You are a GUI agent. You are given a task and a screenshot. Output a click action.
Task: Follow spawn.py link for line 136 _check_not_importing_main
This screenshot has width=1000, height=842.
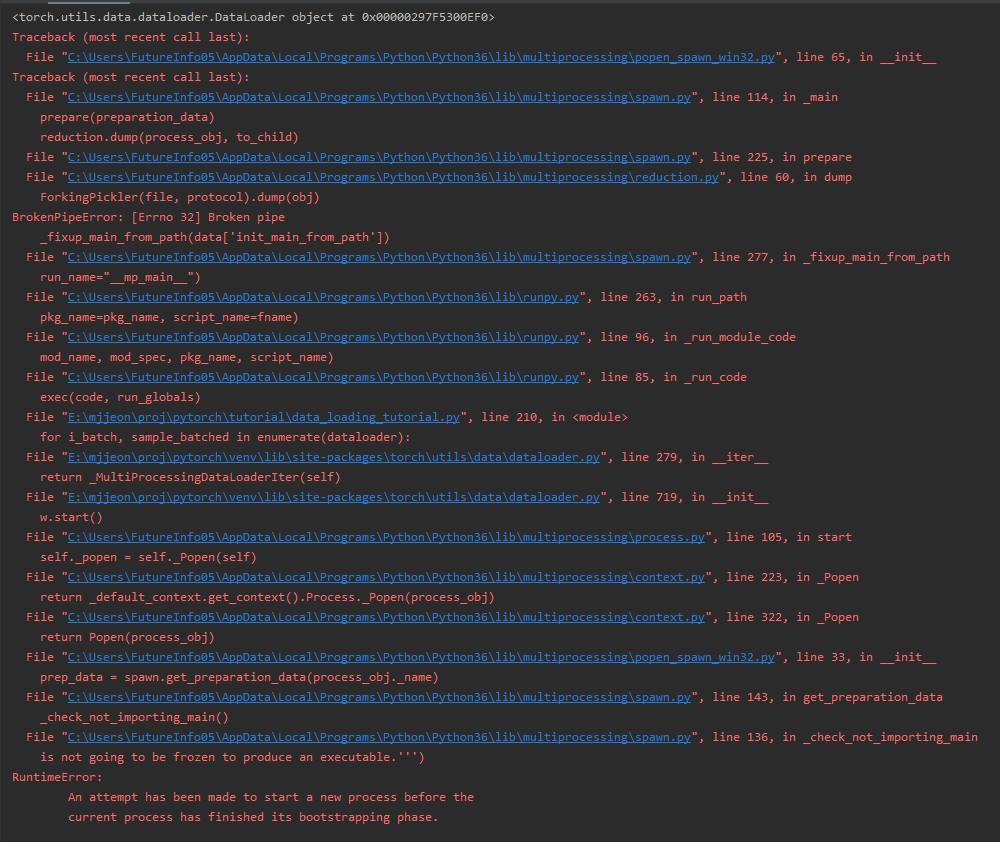(x=379, y=737)
